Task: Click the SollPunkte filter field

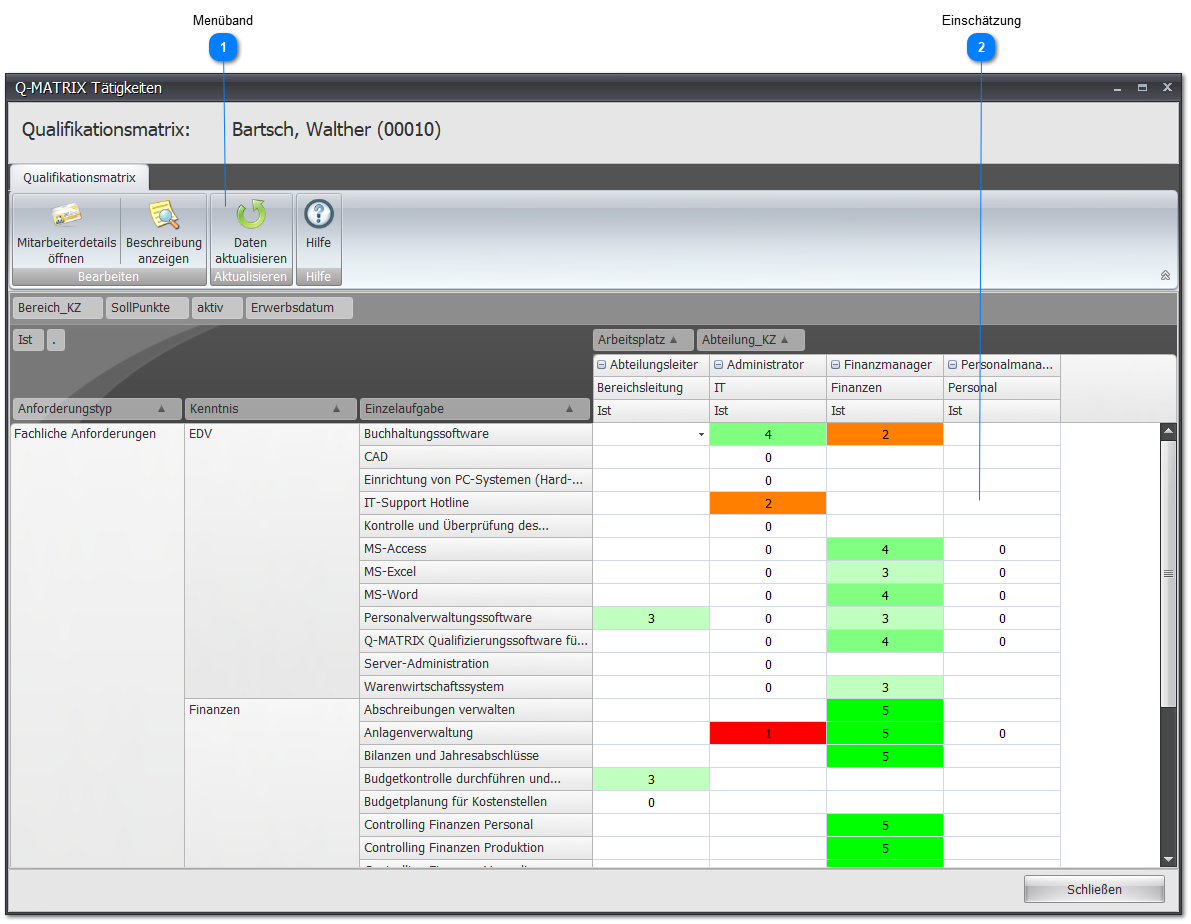Action: pyautogui.click(x=147, y=308)
